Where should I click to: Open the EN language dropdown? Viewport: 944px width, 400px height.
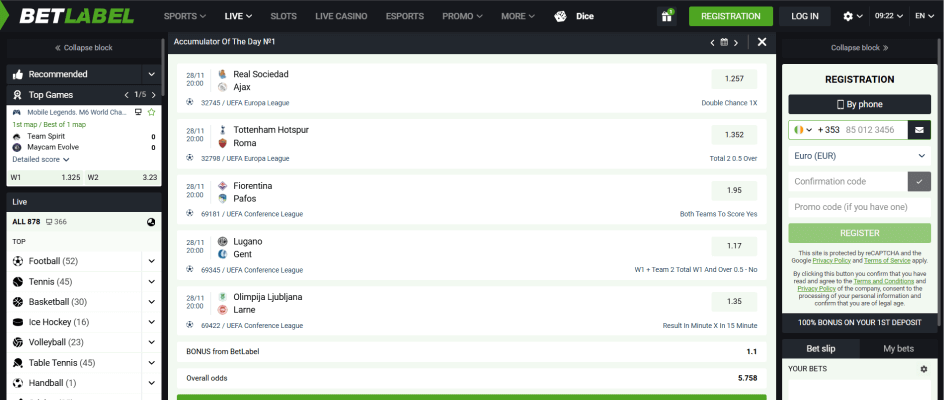(x=924, y=16)
